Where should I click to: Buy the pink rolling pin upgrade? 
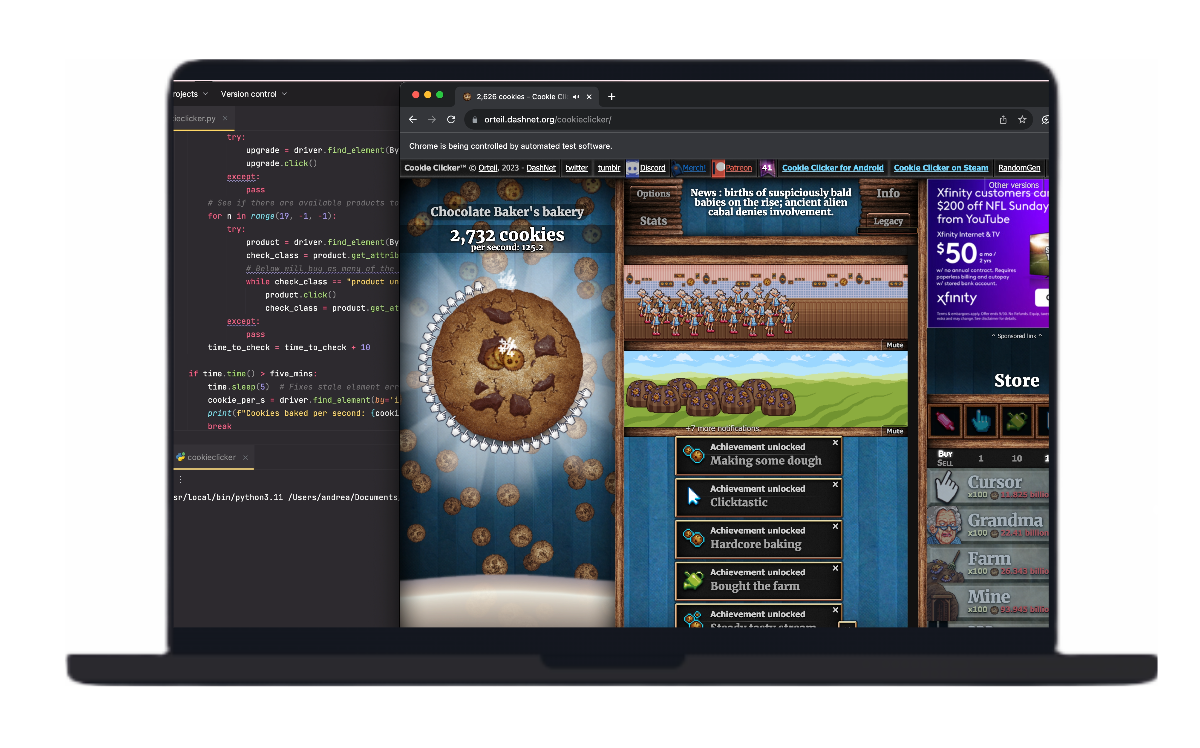pyautogui.click(x=945, y=421)
